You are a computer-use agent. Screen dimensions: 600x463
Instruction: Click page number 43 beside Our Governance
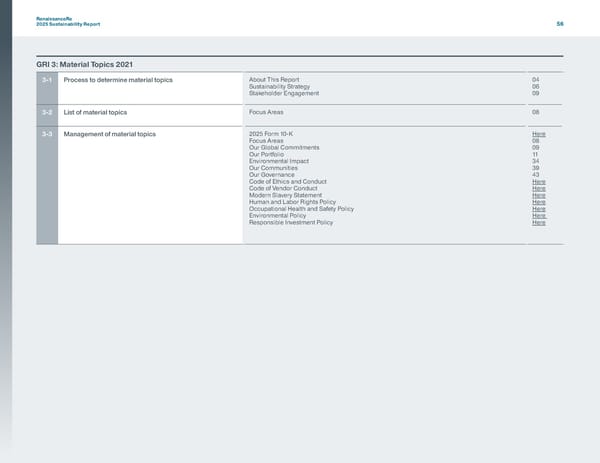[x=535, y=175]
